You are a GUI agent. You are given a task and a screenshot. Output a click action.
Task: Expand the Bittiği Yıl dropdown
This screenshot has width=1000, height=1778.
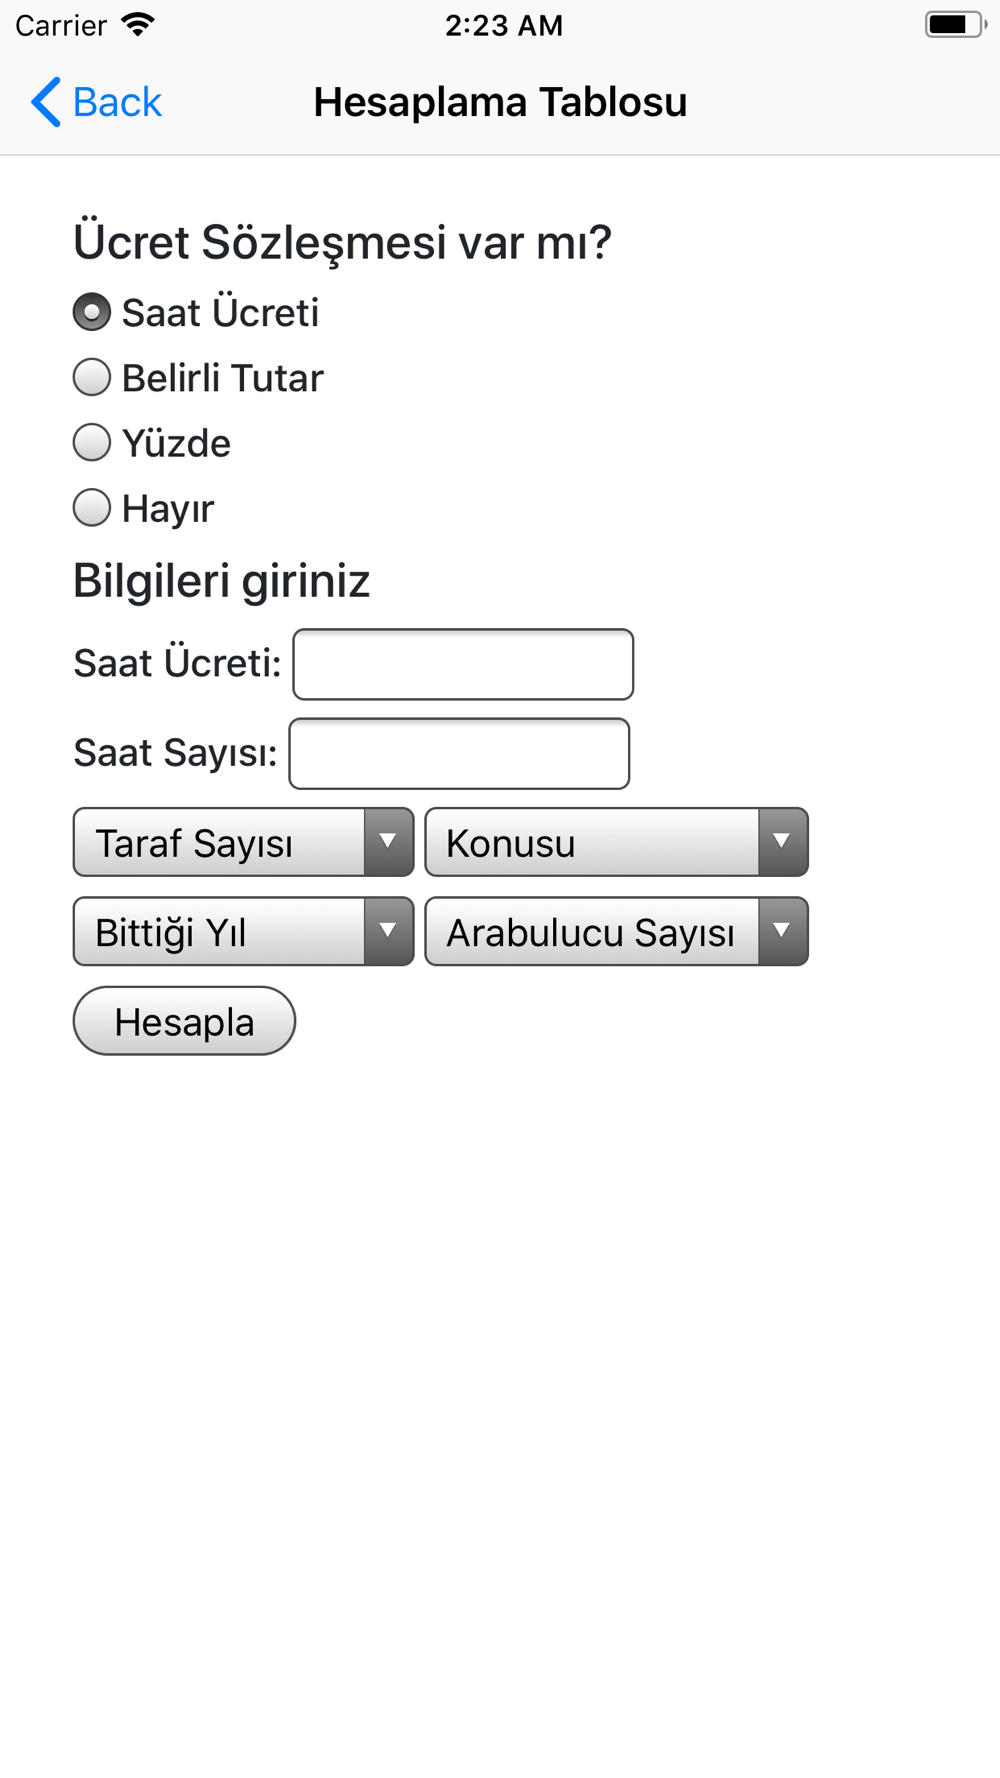(243, 931)
